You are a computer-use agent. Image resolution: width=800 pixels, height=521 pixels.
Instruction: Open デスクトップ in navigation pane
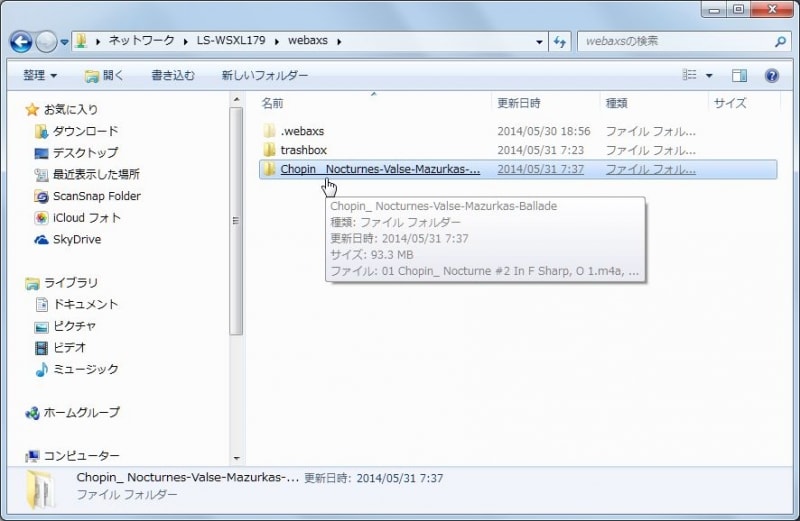(84, 153)
